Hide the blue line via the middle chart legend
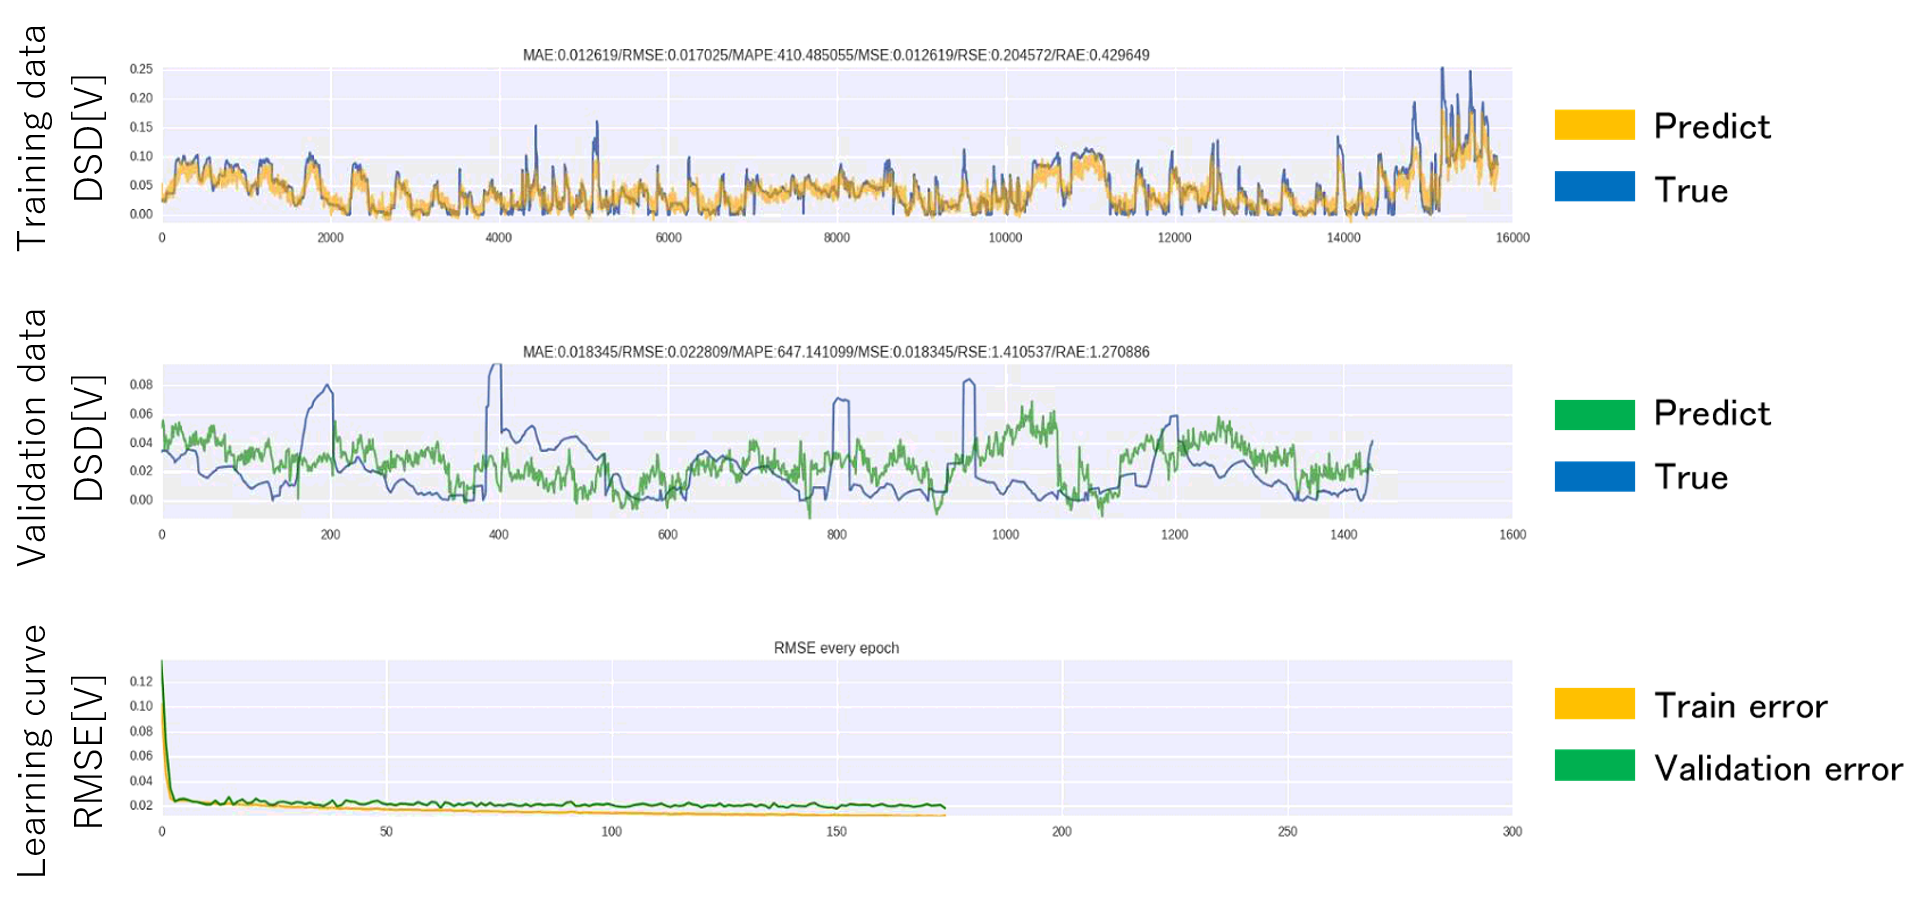 [1594, 477]
